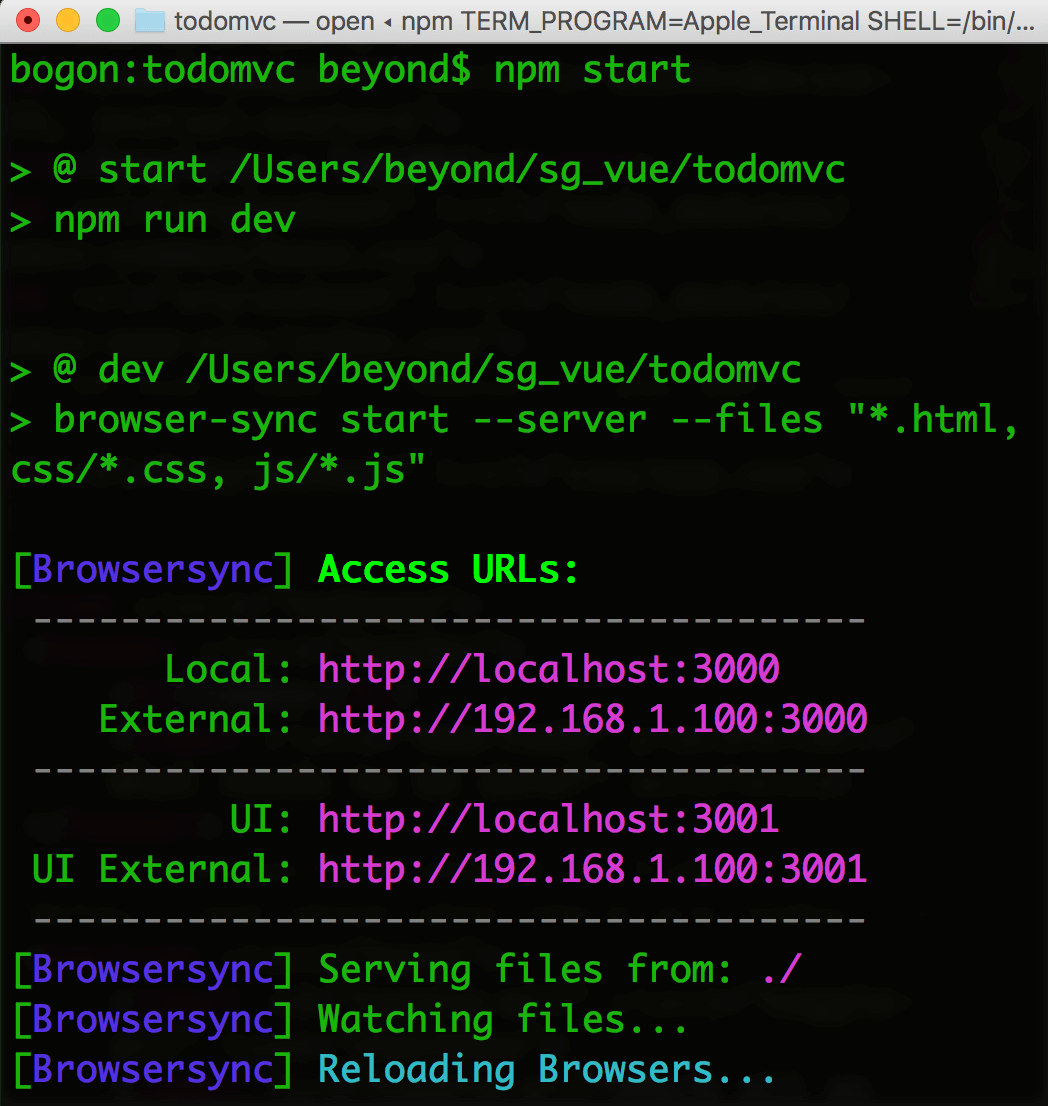
Task: Click the 'Access URLs:' heading text
Action: (449, 569)
